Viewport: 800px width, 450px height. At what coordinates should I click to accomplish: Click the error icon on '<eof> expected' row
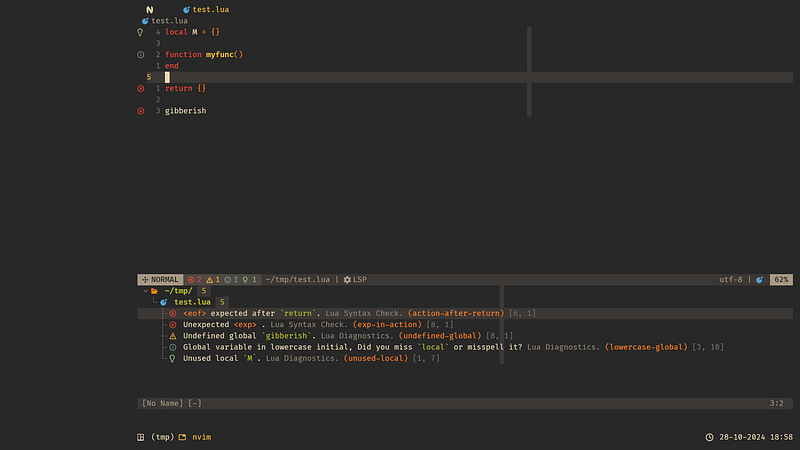(173, 313)
